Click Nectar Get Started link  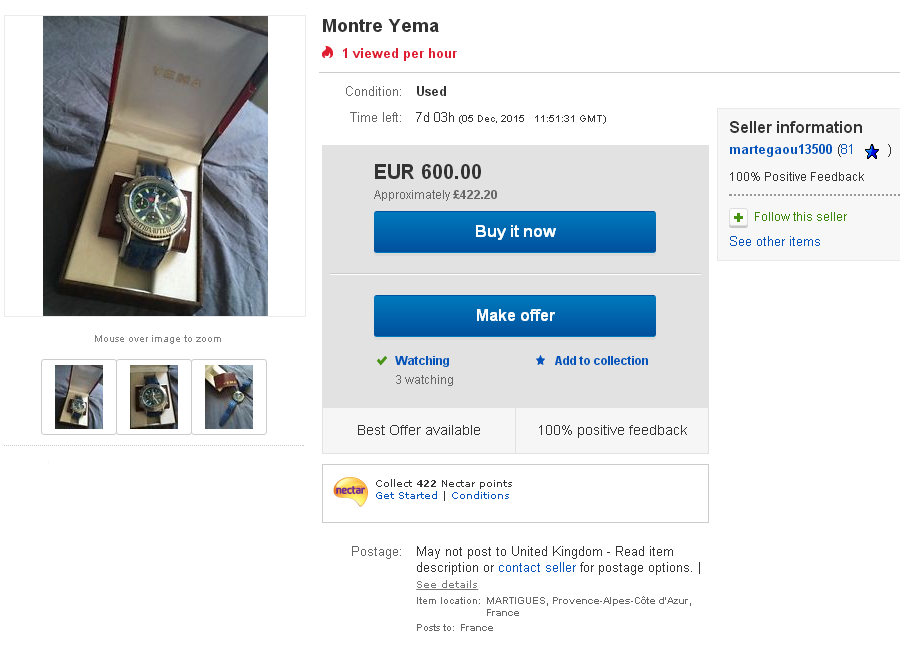click(x=406, y=496)
